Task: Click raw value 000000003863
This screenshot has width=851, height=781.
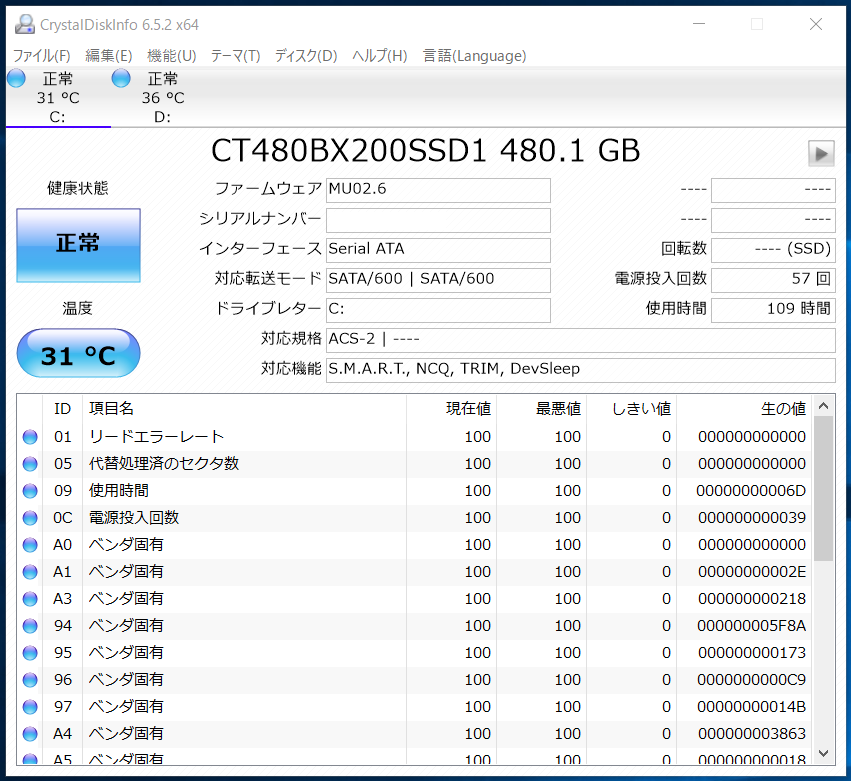Action: click(x=752, y=734)
